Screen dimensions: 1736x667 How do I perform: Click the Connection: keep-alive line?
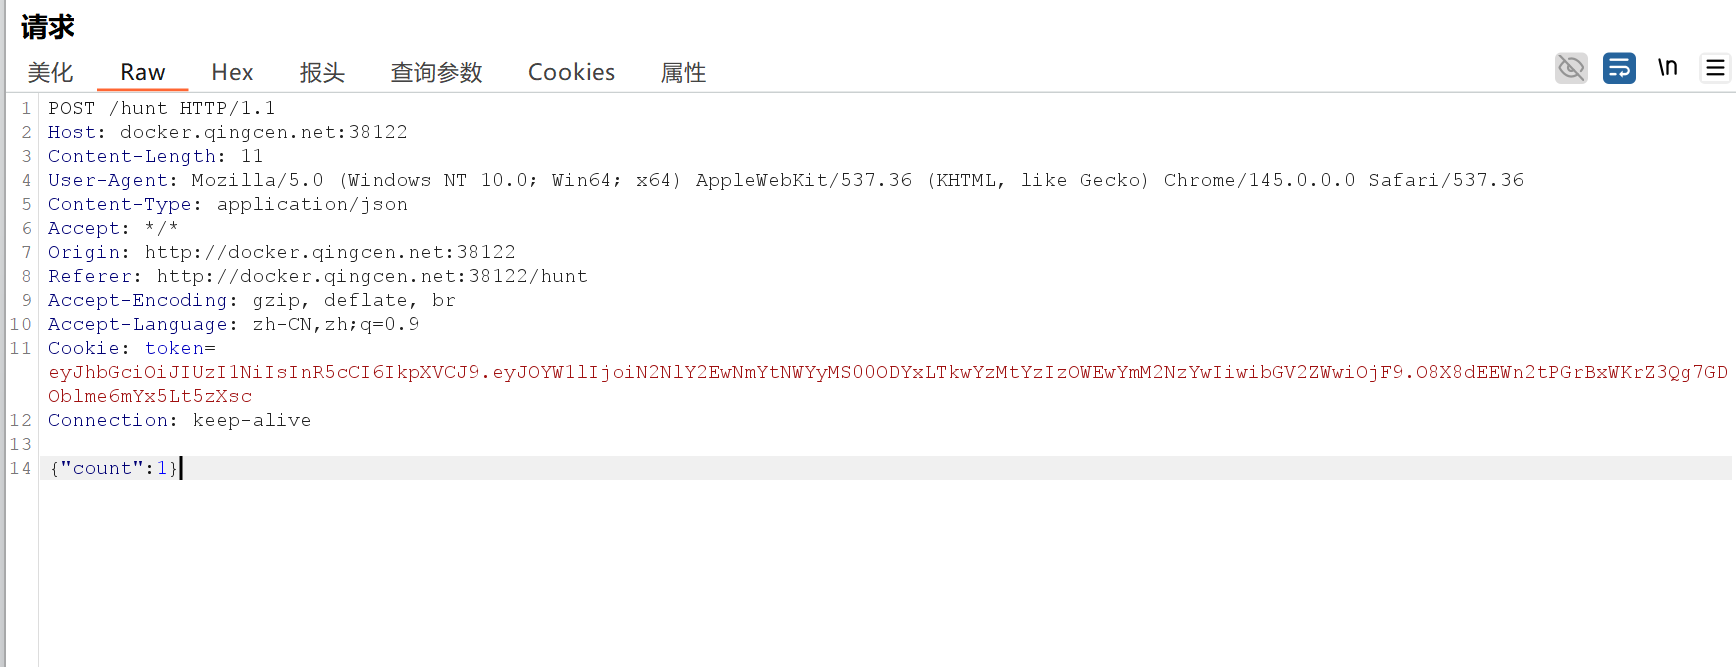179,420
